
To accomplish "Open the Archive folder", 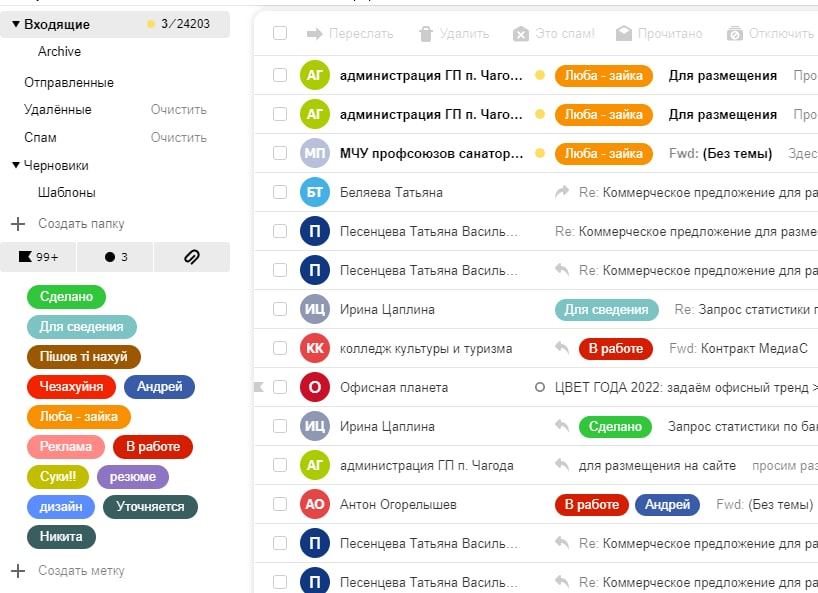I will [59, 52].
